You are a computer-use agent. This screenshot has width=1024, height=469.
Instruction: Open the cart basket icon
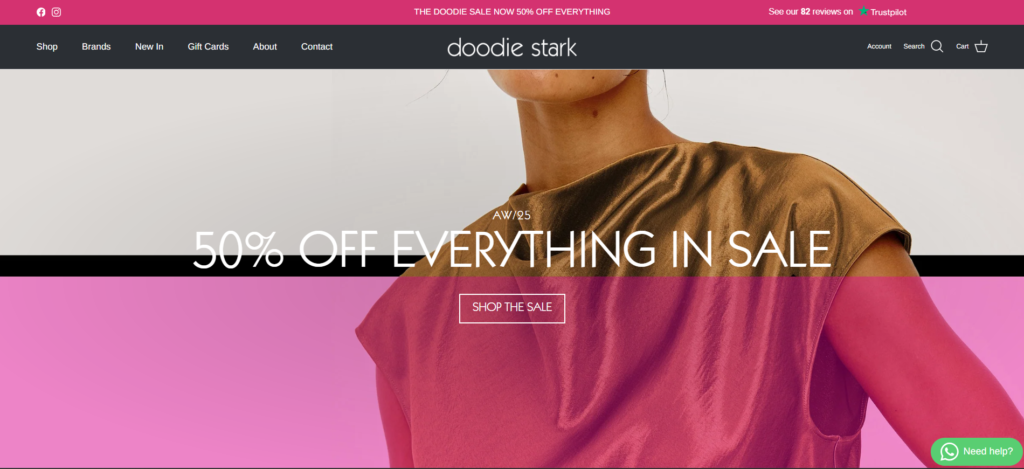(x=981, y=46)
